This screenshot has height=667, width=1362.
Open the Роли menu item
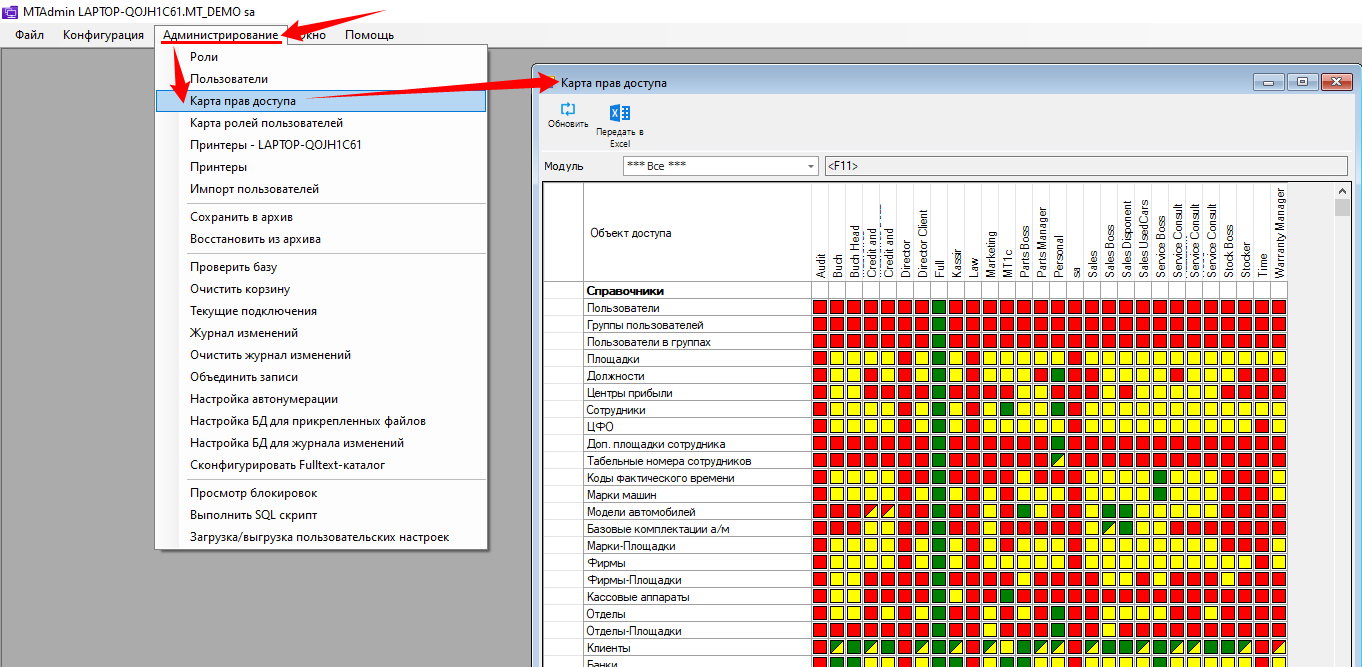(204, 57)
